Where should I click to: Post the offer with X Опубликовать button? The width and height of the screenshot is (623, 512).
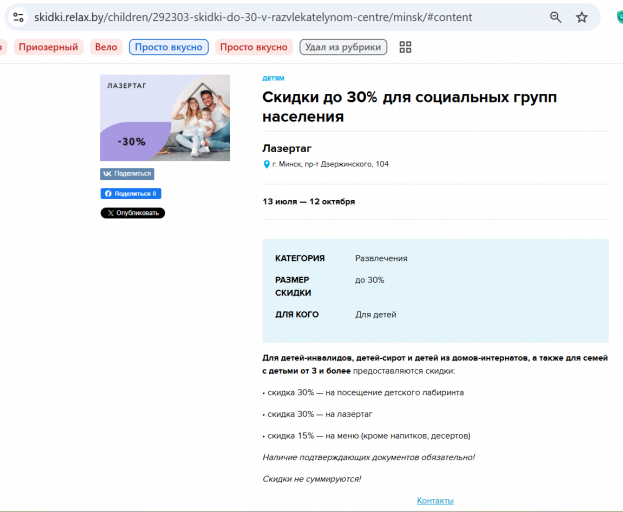click(x=133, y=213)
